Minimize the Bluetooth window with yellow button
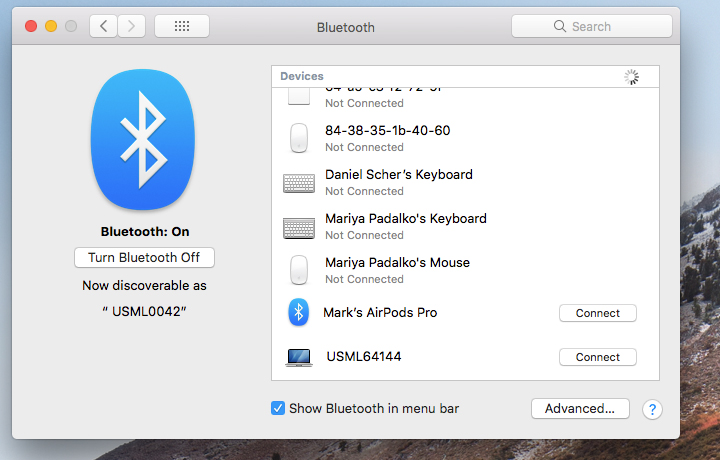The width and height of the screenshot is (720, 460). point(51,26)
